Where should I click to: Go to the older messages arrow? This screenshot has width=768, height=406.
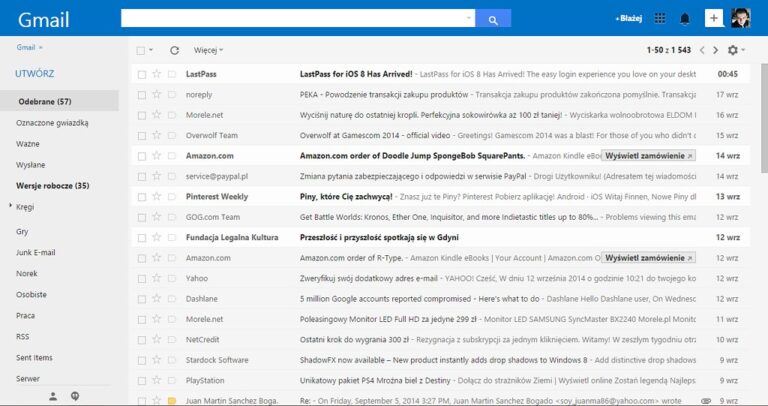tap(716, 50)
